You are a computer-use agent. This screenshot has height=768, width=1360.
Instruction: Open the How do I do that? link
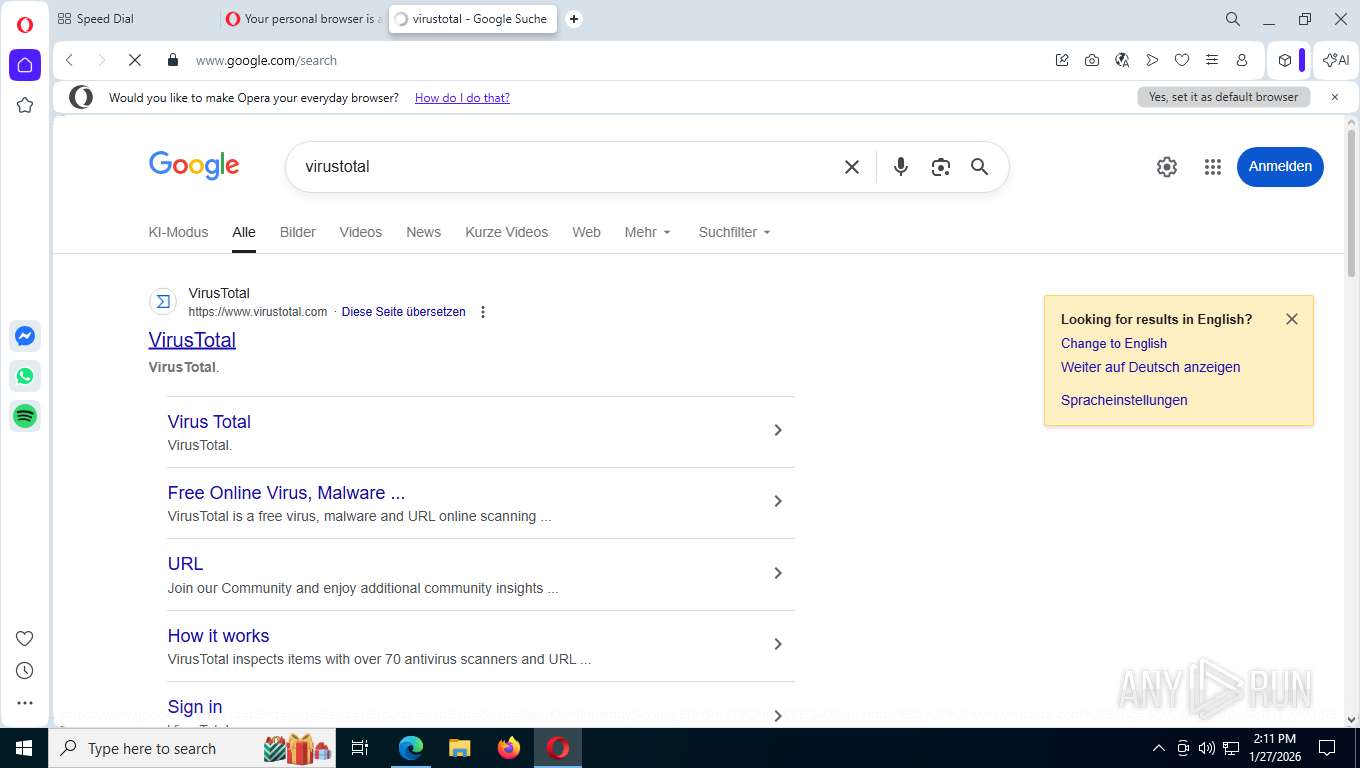pyautogui.click(x=462, y=98)
